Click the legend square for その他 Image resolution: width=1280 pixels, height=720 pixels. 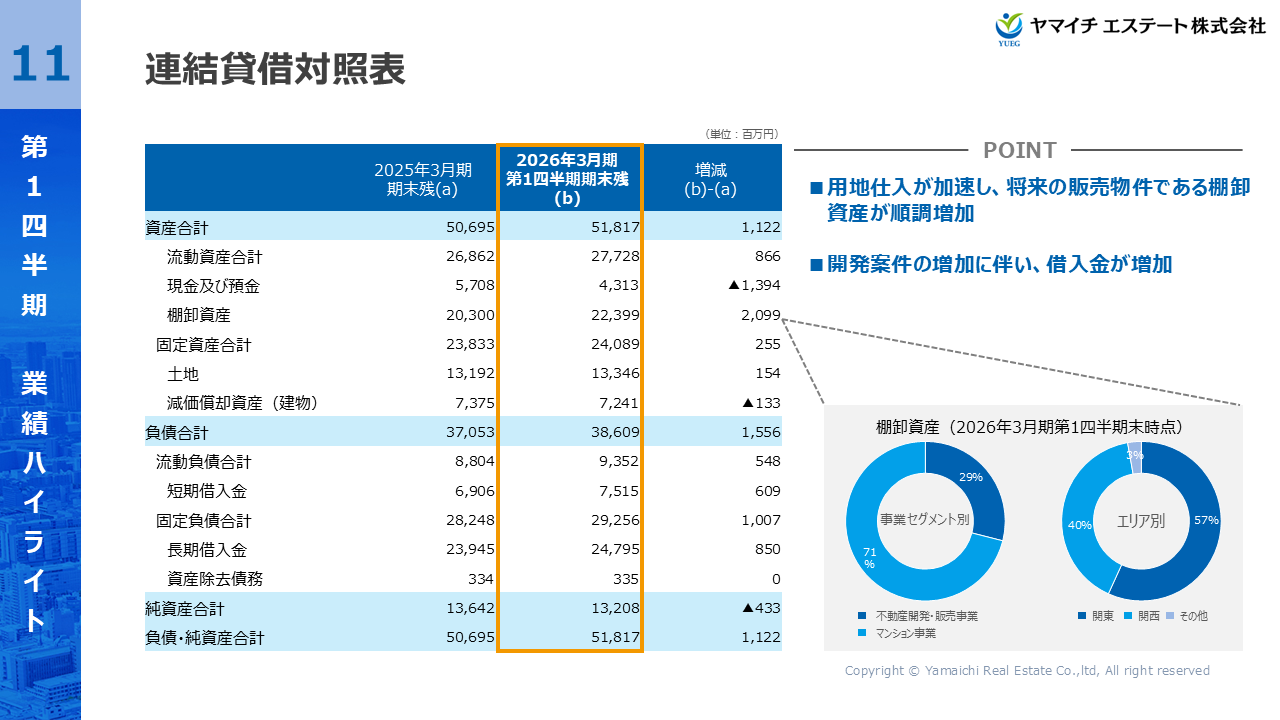(x=1174, y=616)
